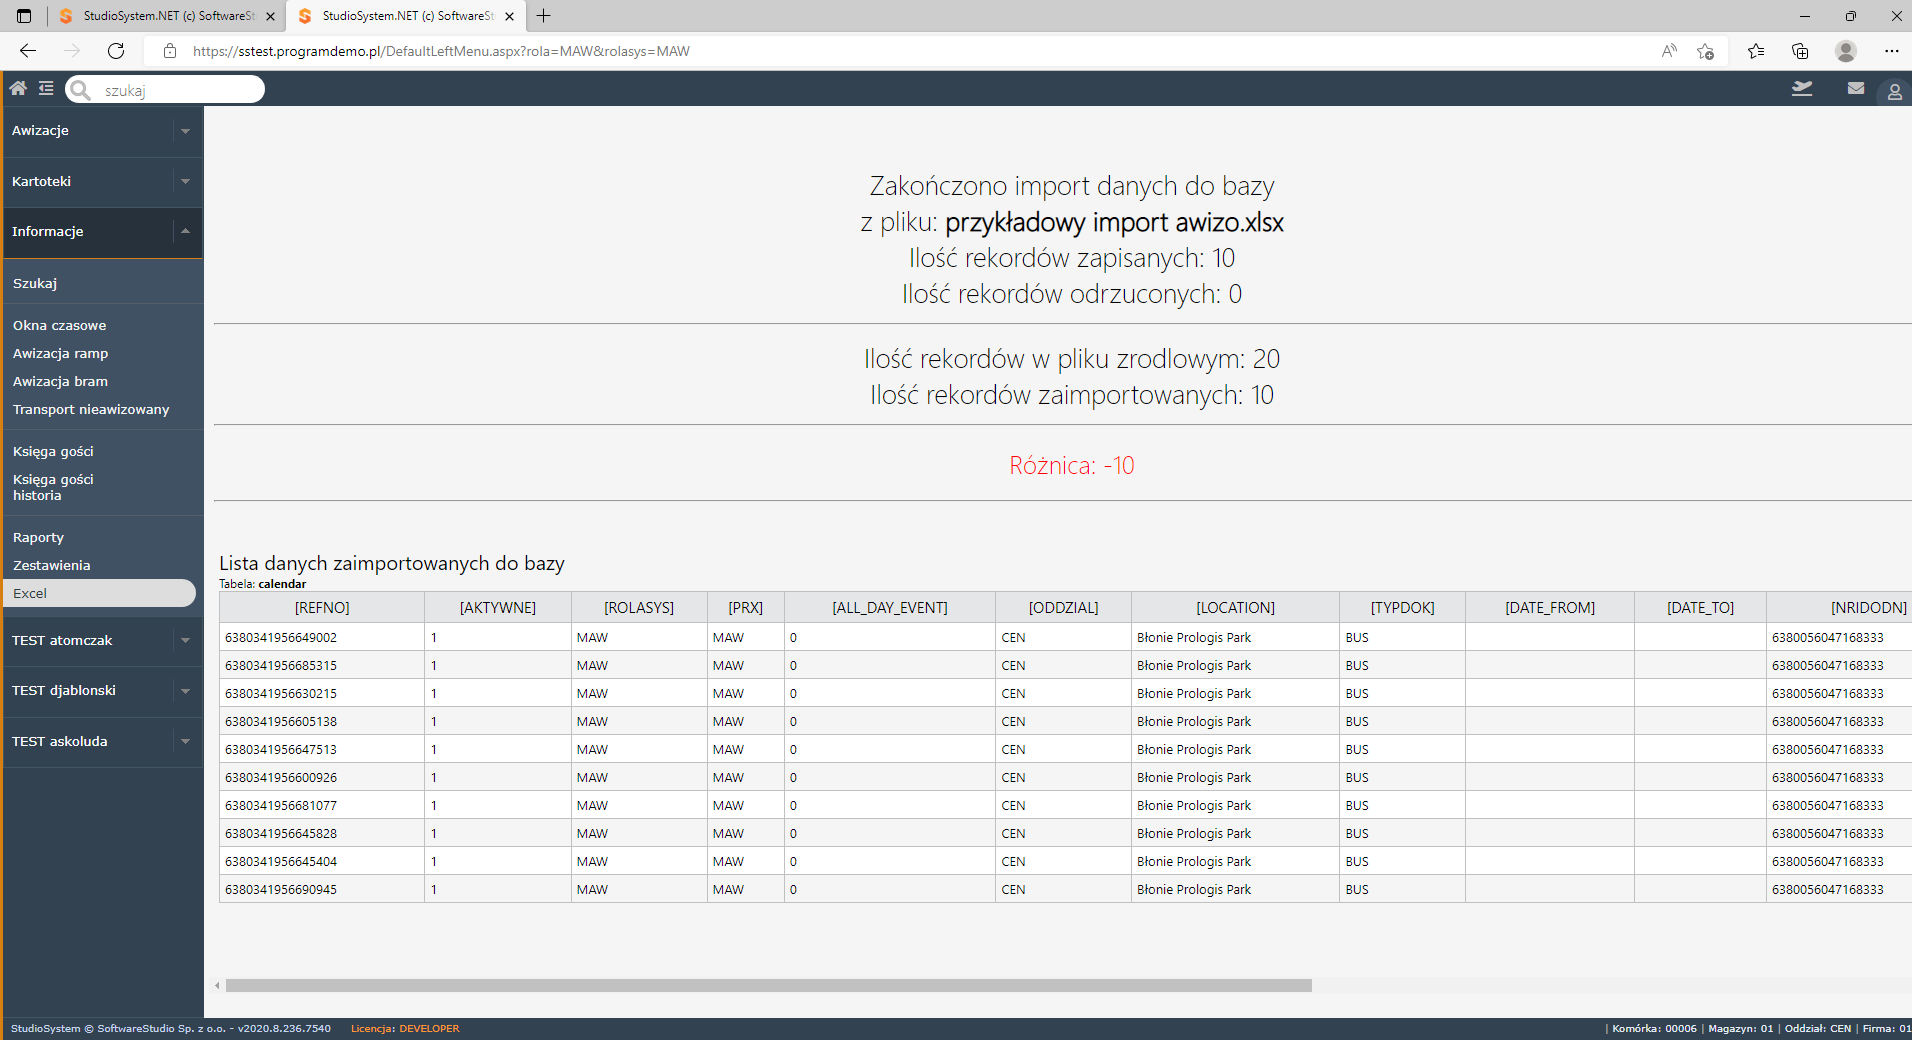
Task: Expand the TEST atomczak section
Action: coord(185,640)
